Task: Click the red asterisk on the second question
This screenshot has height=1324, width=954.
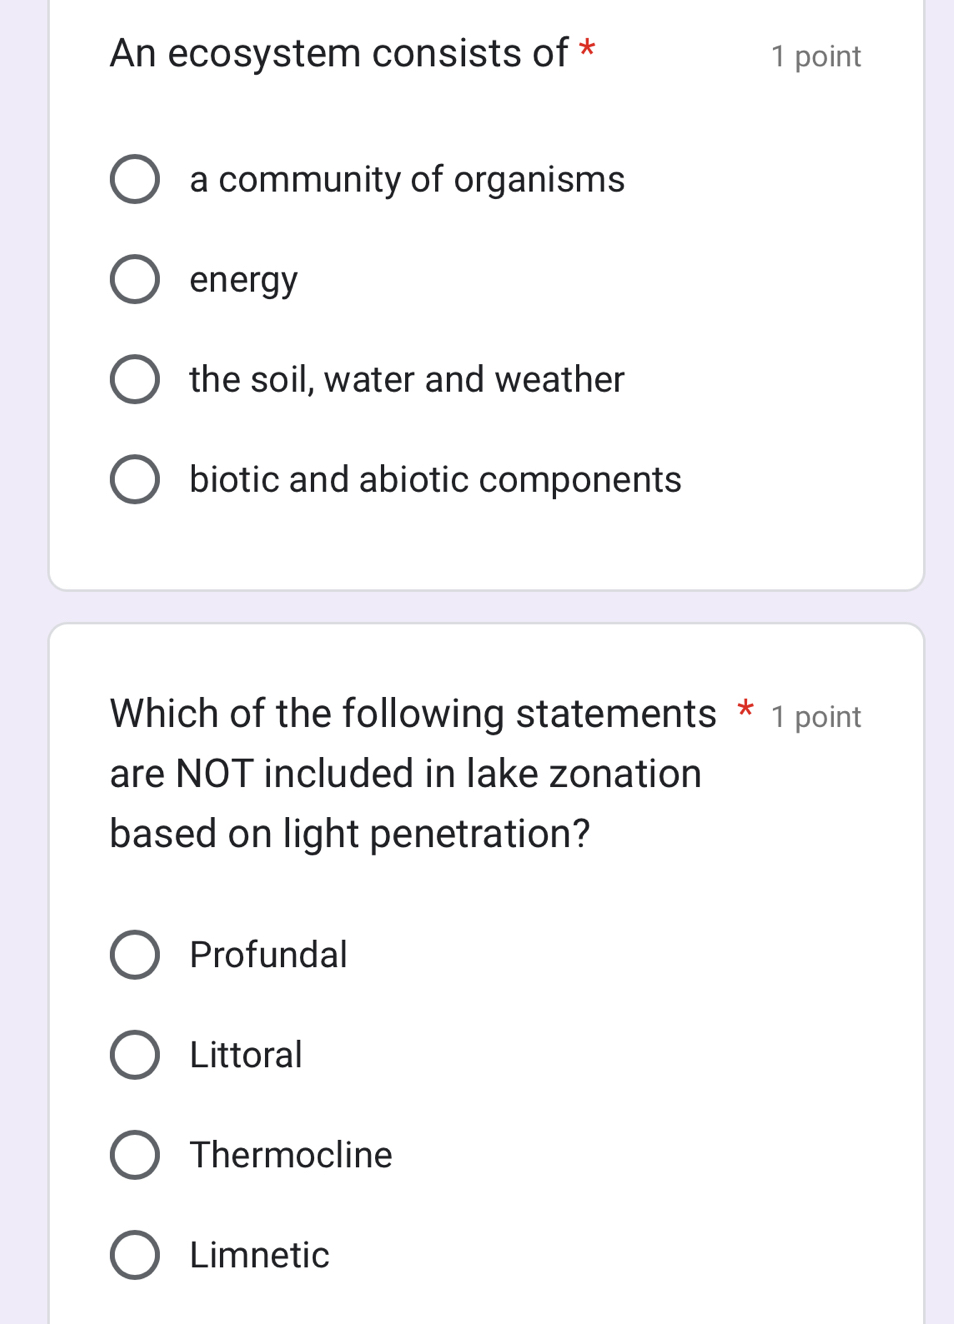Action: point(745,712)
